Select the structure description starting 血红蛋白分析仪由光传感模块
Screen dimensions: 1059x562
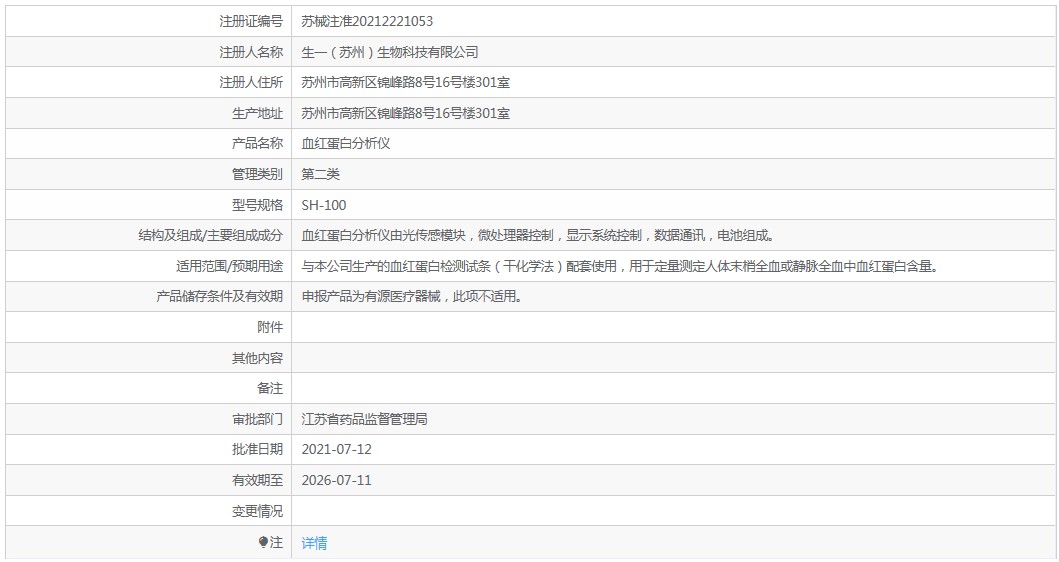tap(538, 235)
